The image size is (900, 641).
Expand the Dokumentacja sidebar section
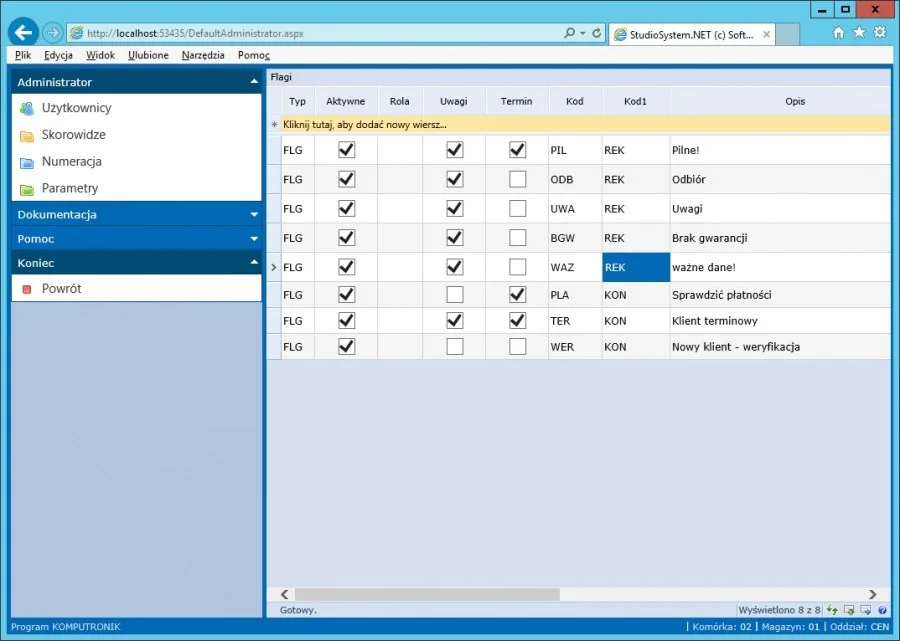[x=136, y=215]
